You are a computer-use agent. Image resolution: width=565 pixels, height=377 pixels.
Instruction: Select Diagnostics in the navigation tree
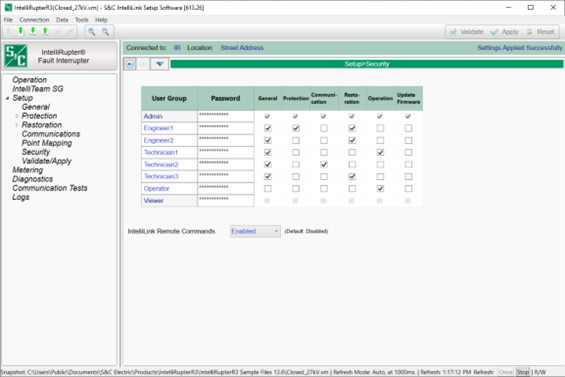tap(33, 179)
